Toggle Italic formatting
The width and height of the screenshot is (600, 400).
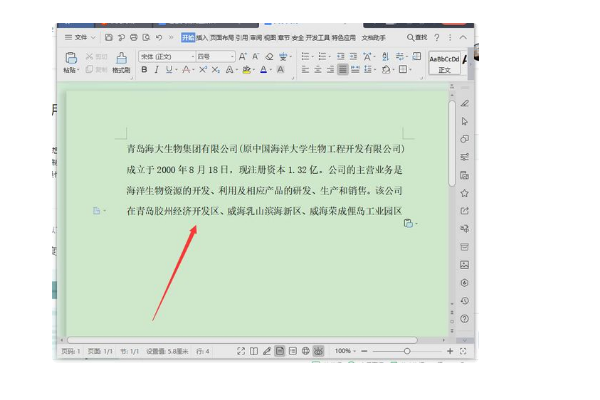157,69
